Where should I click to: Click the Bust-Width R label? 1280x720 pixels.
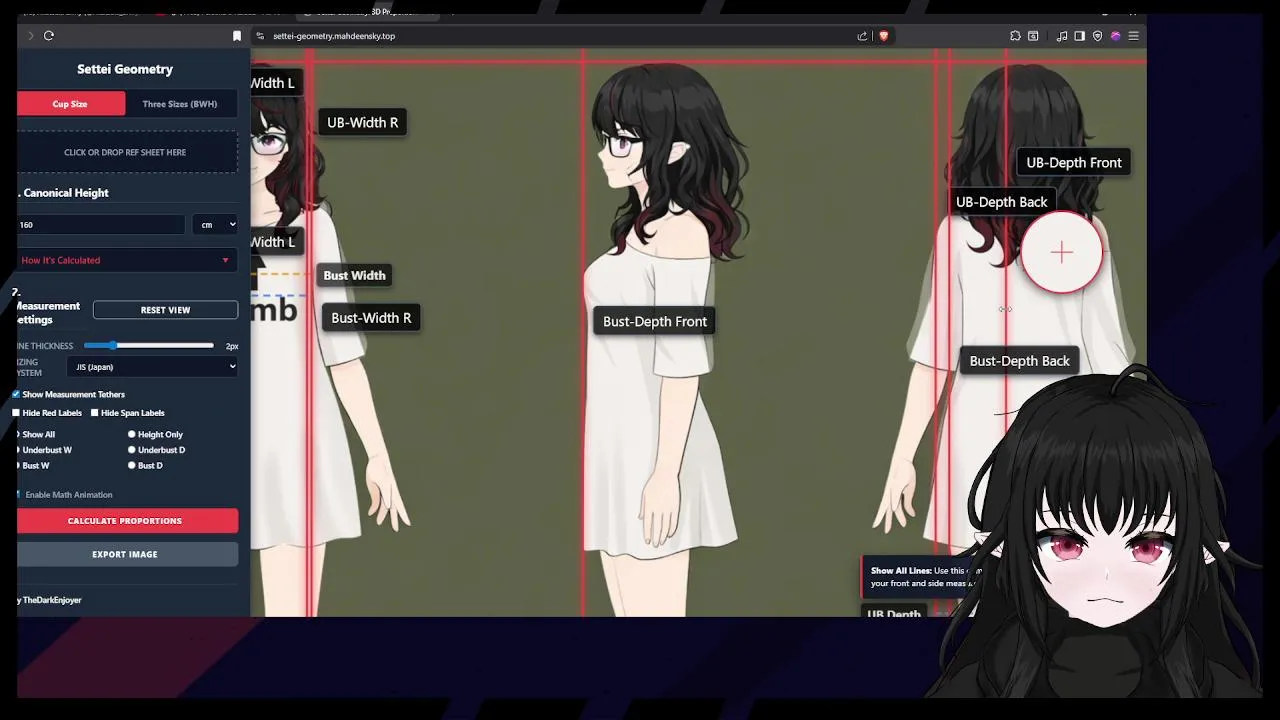click(371, 318)
